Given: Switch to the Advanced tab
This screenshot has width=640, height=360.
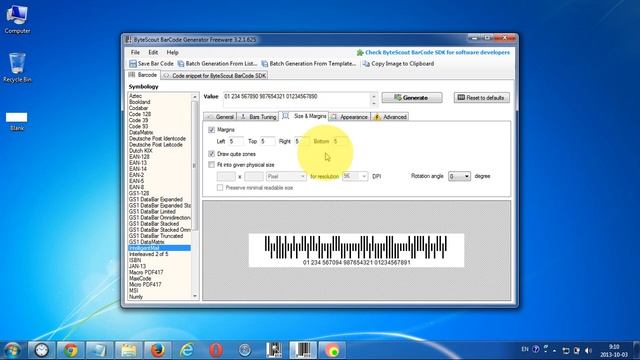Looking at the screenshot, I should [x=390, y=117].
